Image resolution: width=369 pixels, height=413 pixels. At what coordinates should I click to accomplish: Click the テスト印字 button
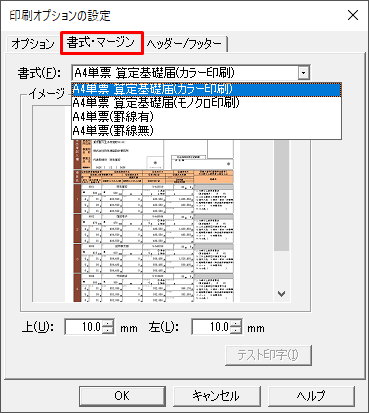click(268, 355)
